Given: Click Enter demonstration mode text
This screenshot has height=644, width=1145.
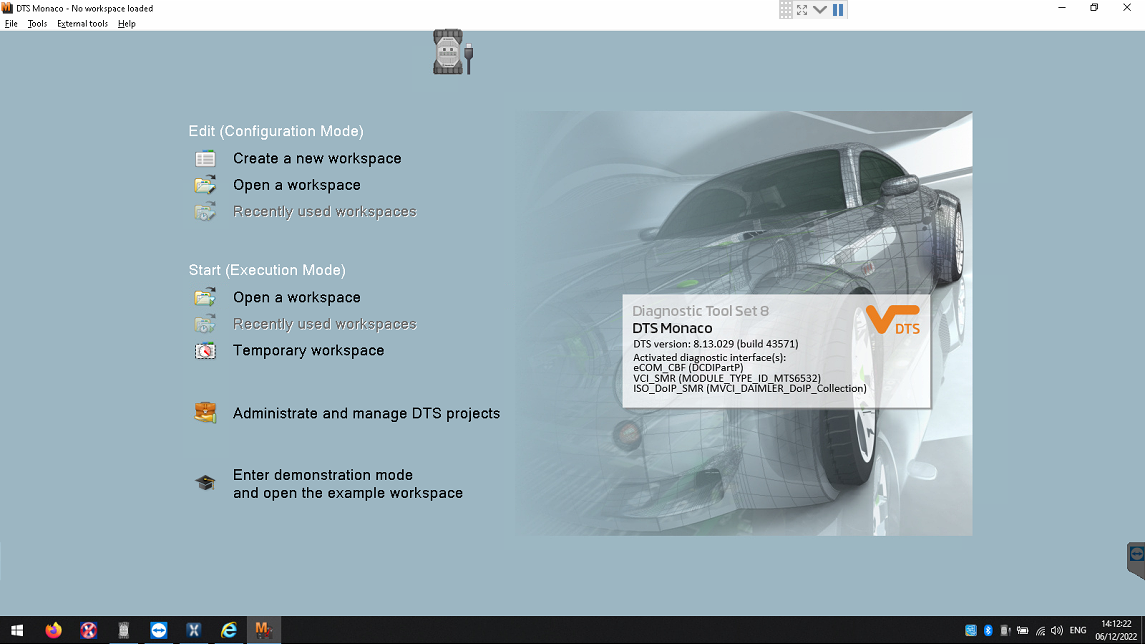Looking at the screenshot, I should coord(323,476).
